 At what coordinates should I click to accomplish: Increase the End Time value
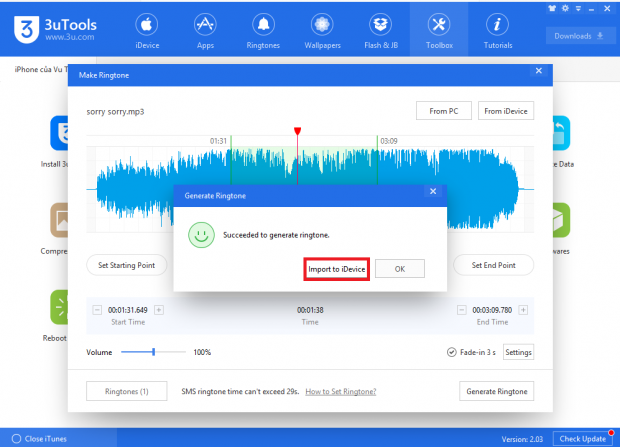click(x=523, y=310)
